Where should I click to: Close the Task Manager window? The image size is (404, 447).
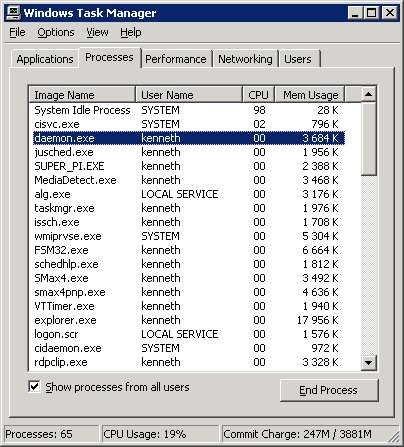(389, 13)
